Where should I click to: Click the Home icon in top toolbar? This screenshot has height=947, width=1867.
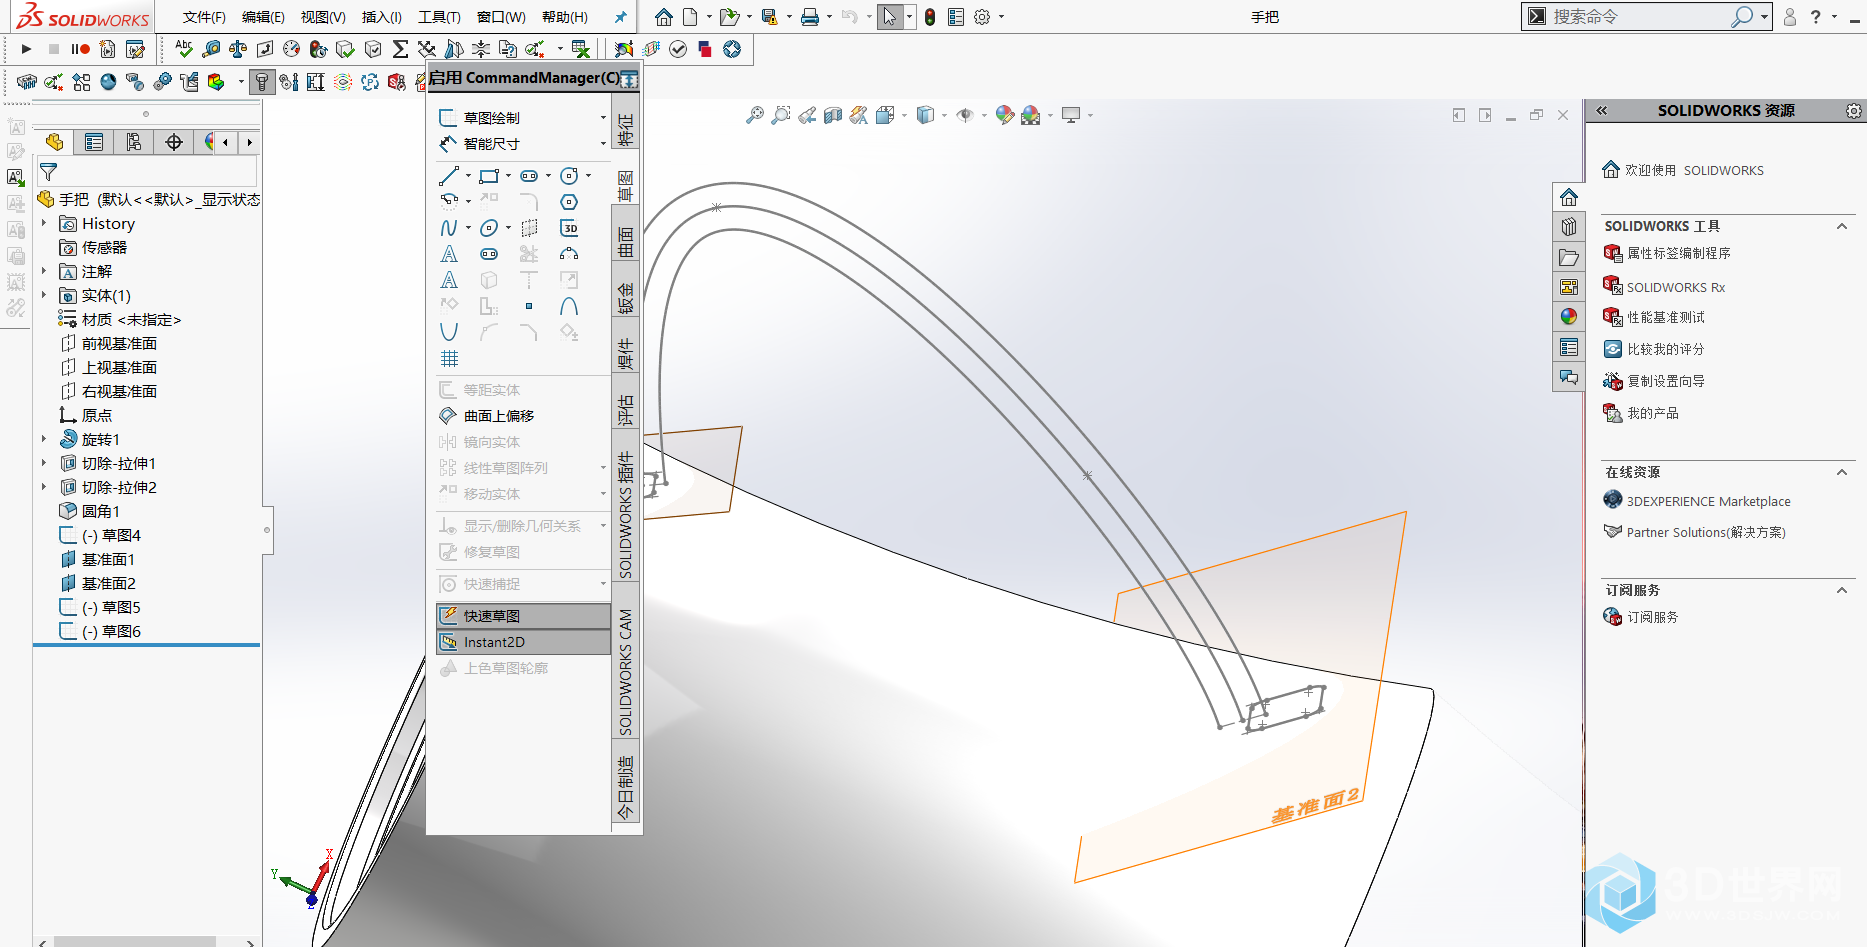click(x=664, y=17)
